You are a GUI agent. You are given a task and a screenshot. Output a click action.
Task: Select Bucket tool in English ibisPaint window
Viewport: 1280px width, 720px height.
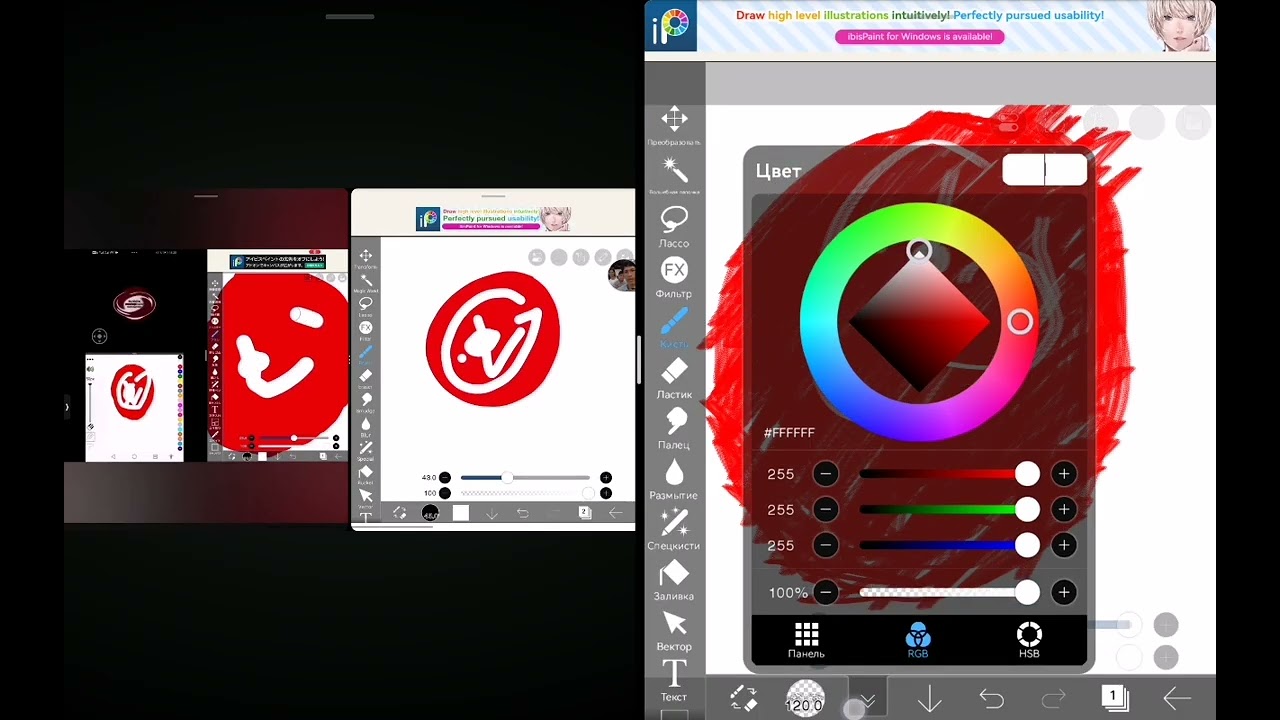click(366, 475)
